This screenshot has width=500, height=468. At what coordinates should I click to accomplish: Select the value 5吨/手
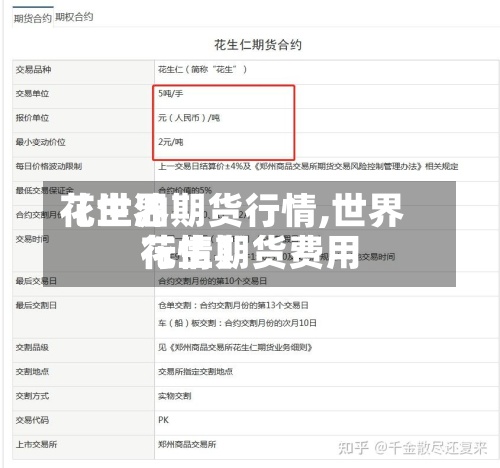click(171, 94)
